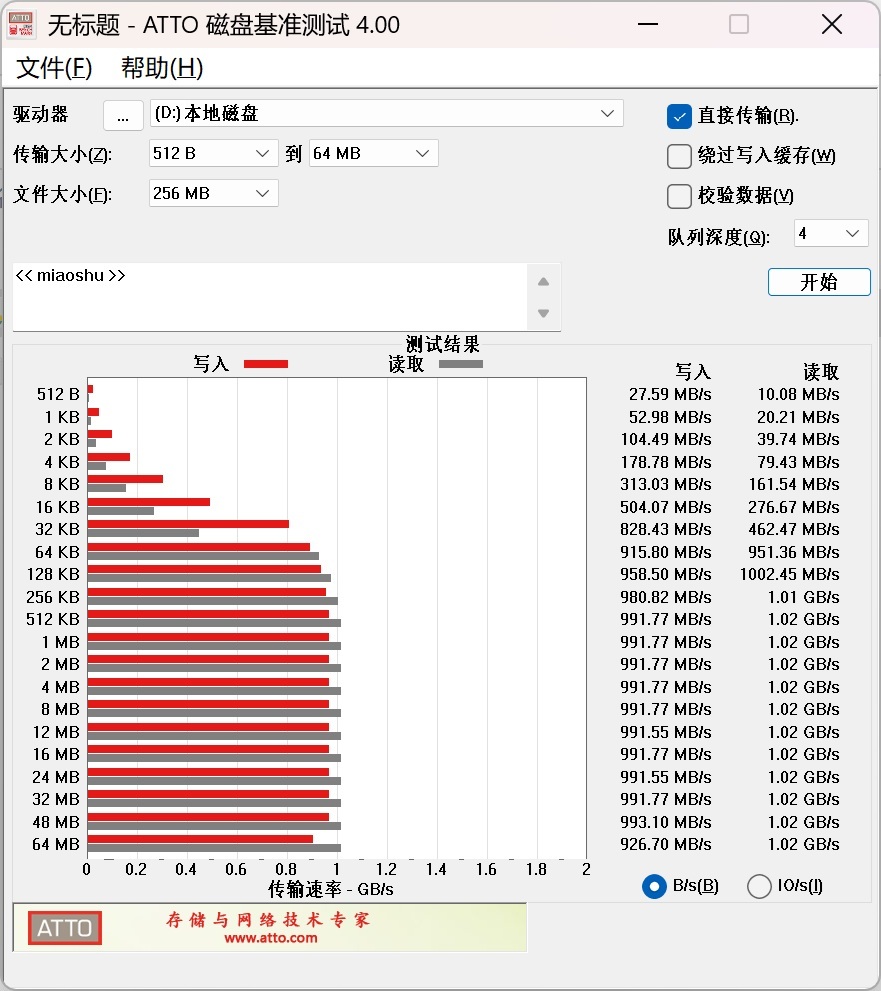Viewport: 881px width, 991px height.
Task: Click the www.atto.com link in banner
Action: [x=271, y=938]
